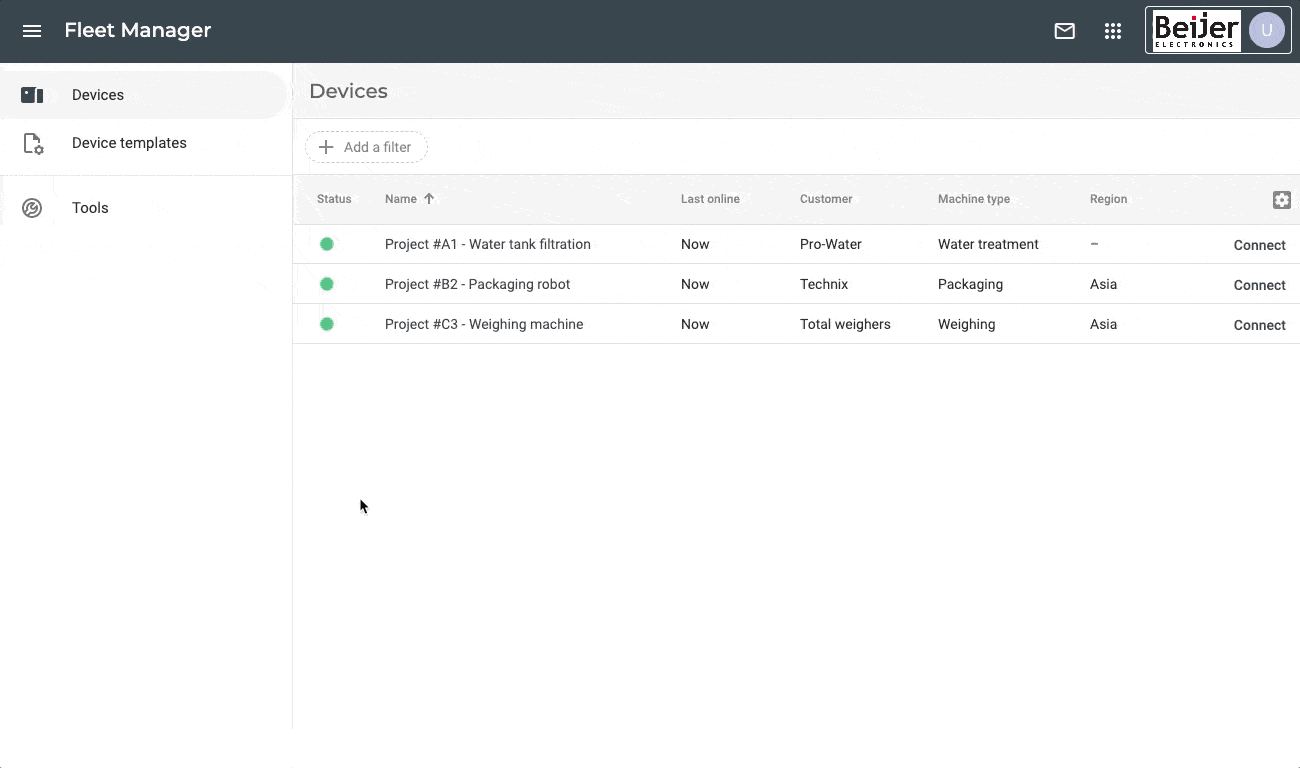Open table column settings gear
This screenshot has width=1300, height=768.
pyautogui.click(x=1282, y=200)
